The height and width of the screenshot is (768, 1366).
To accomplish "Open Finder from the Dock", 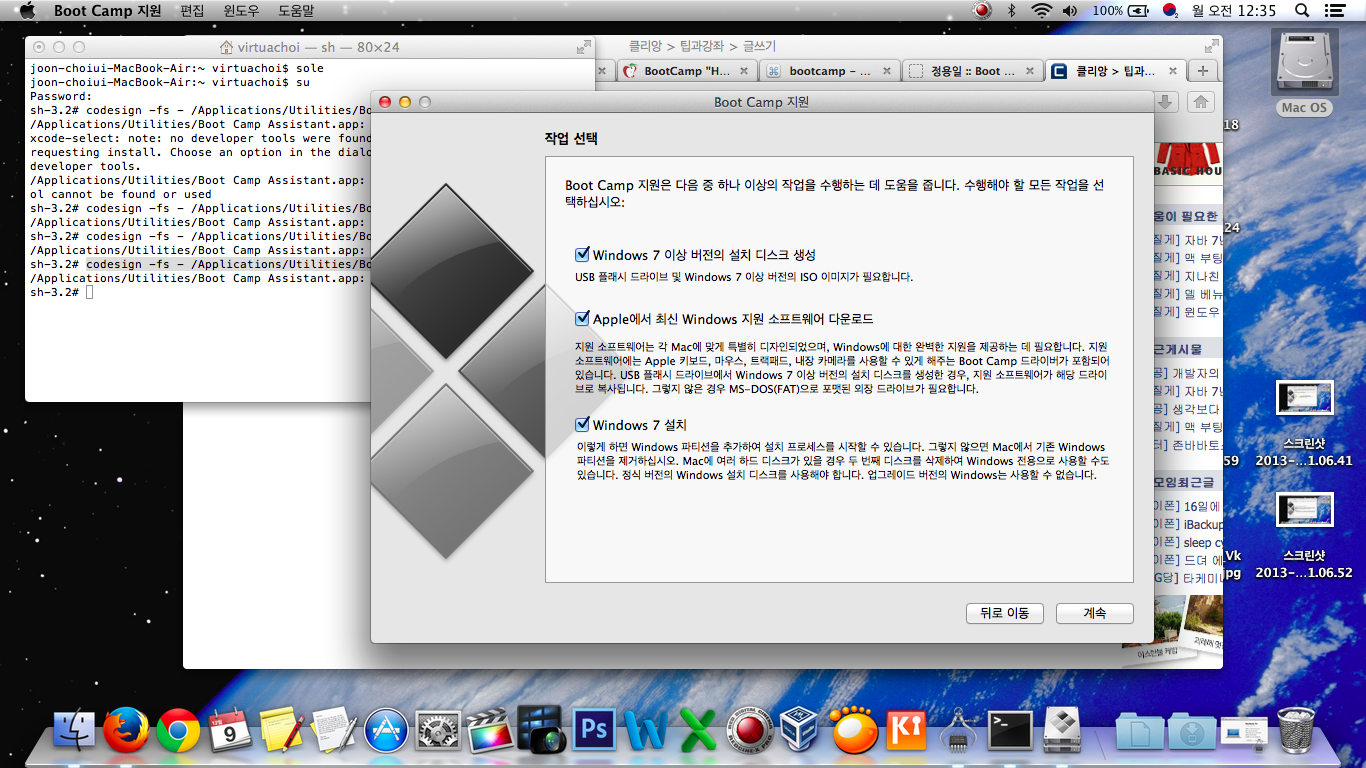I will (73, 730).
